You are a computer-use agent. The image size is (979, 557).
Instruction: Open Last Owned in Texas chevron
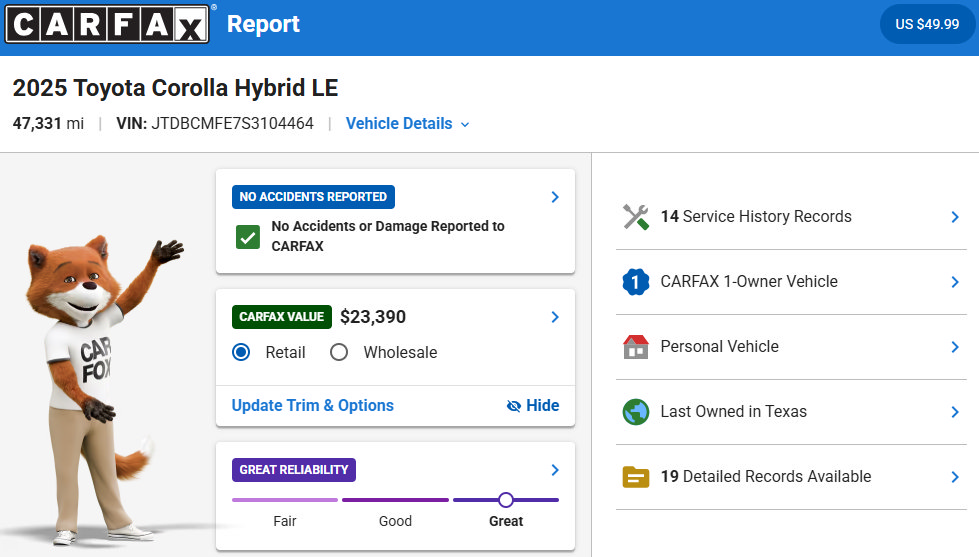(x=955, y=412)
